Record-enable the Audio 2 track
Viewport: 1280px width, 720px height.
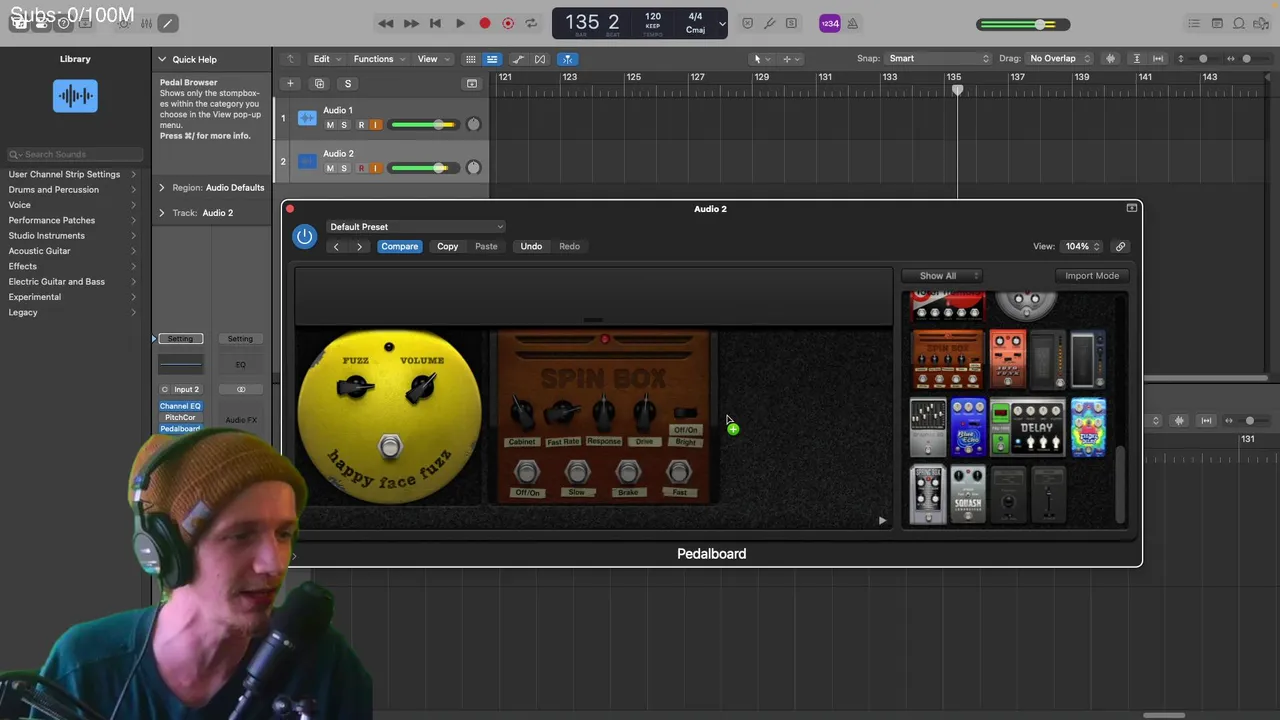pos(361,168)
